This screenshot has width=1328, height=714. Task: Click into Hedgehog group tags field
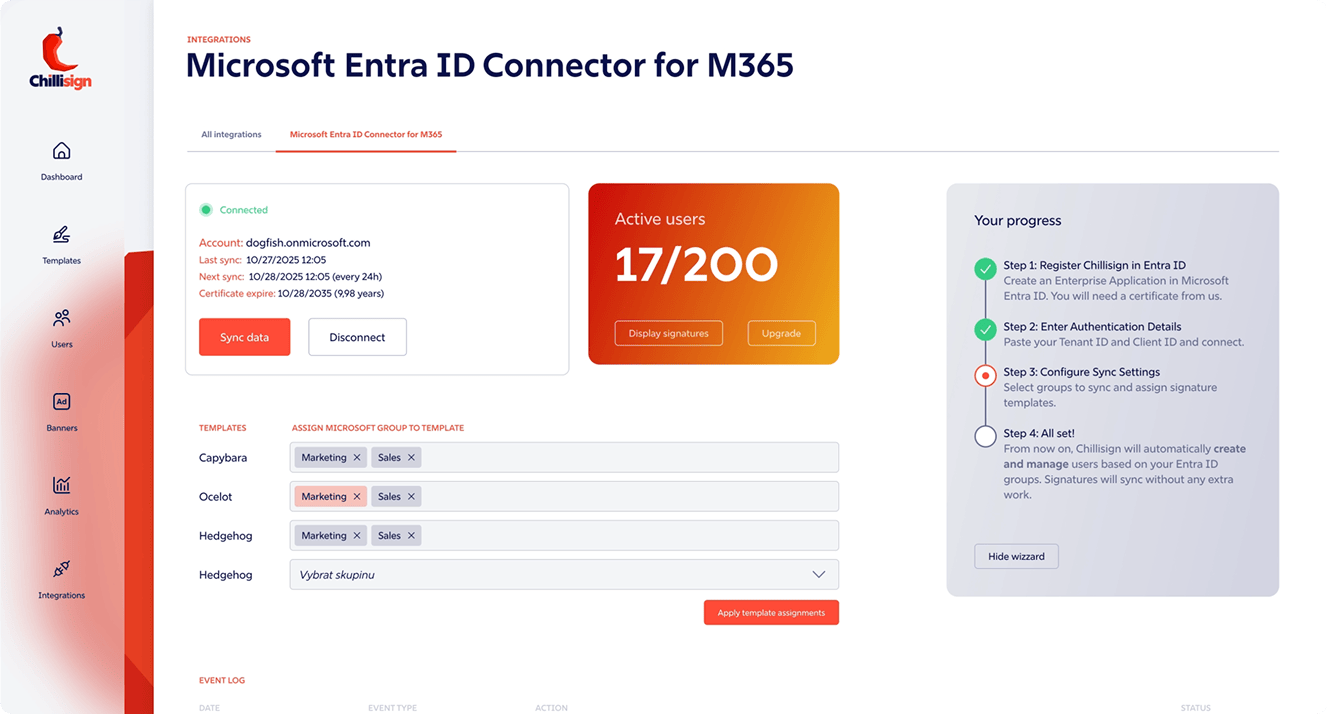coord(630,536)
